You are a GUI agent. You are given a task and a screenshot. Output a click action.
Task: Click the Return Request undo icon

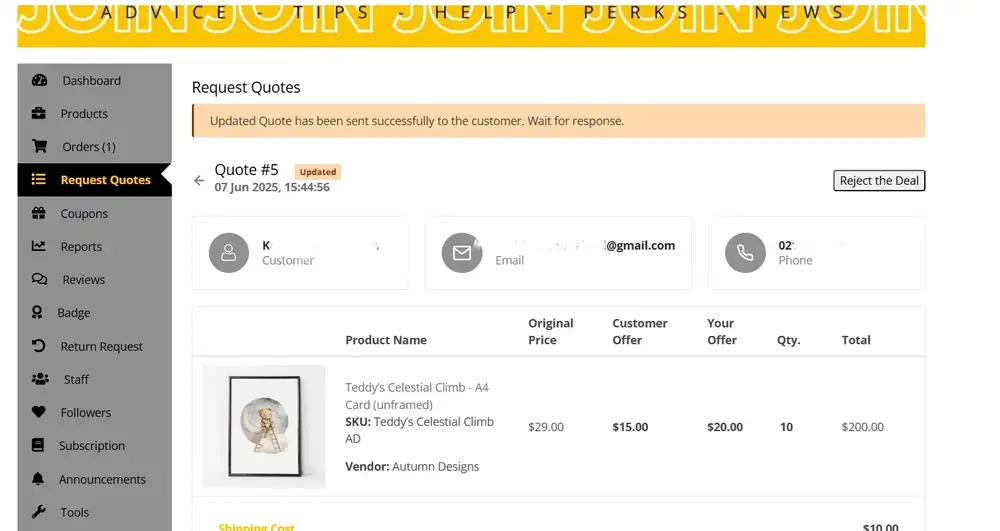(x=39, y=346)
